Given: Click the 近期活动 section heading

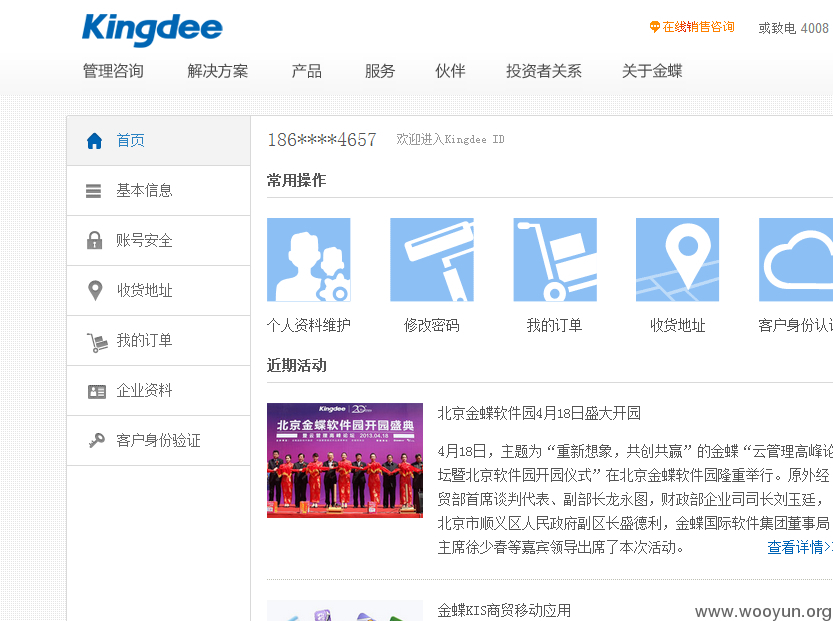Looking at the screenshot, I should 296,365.
